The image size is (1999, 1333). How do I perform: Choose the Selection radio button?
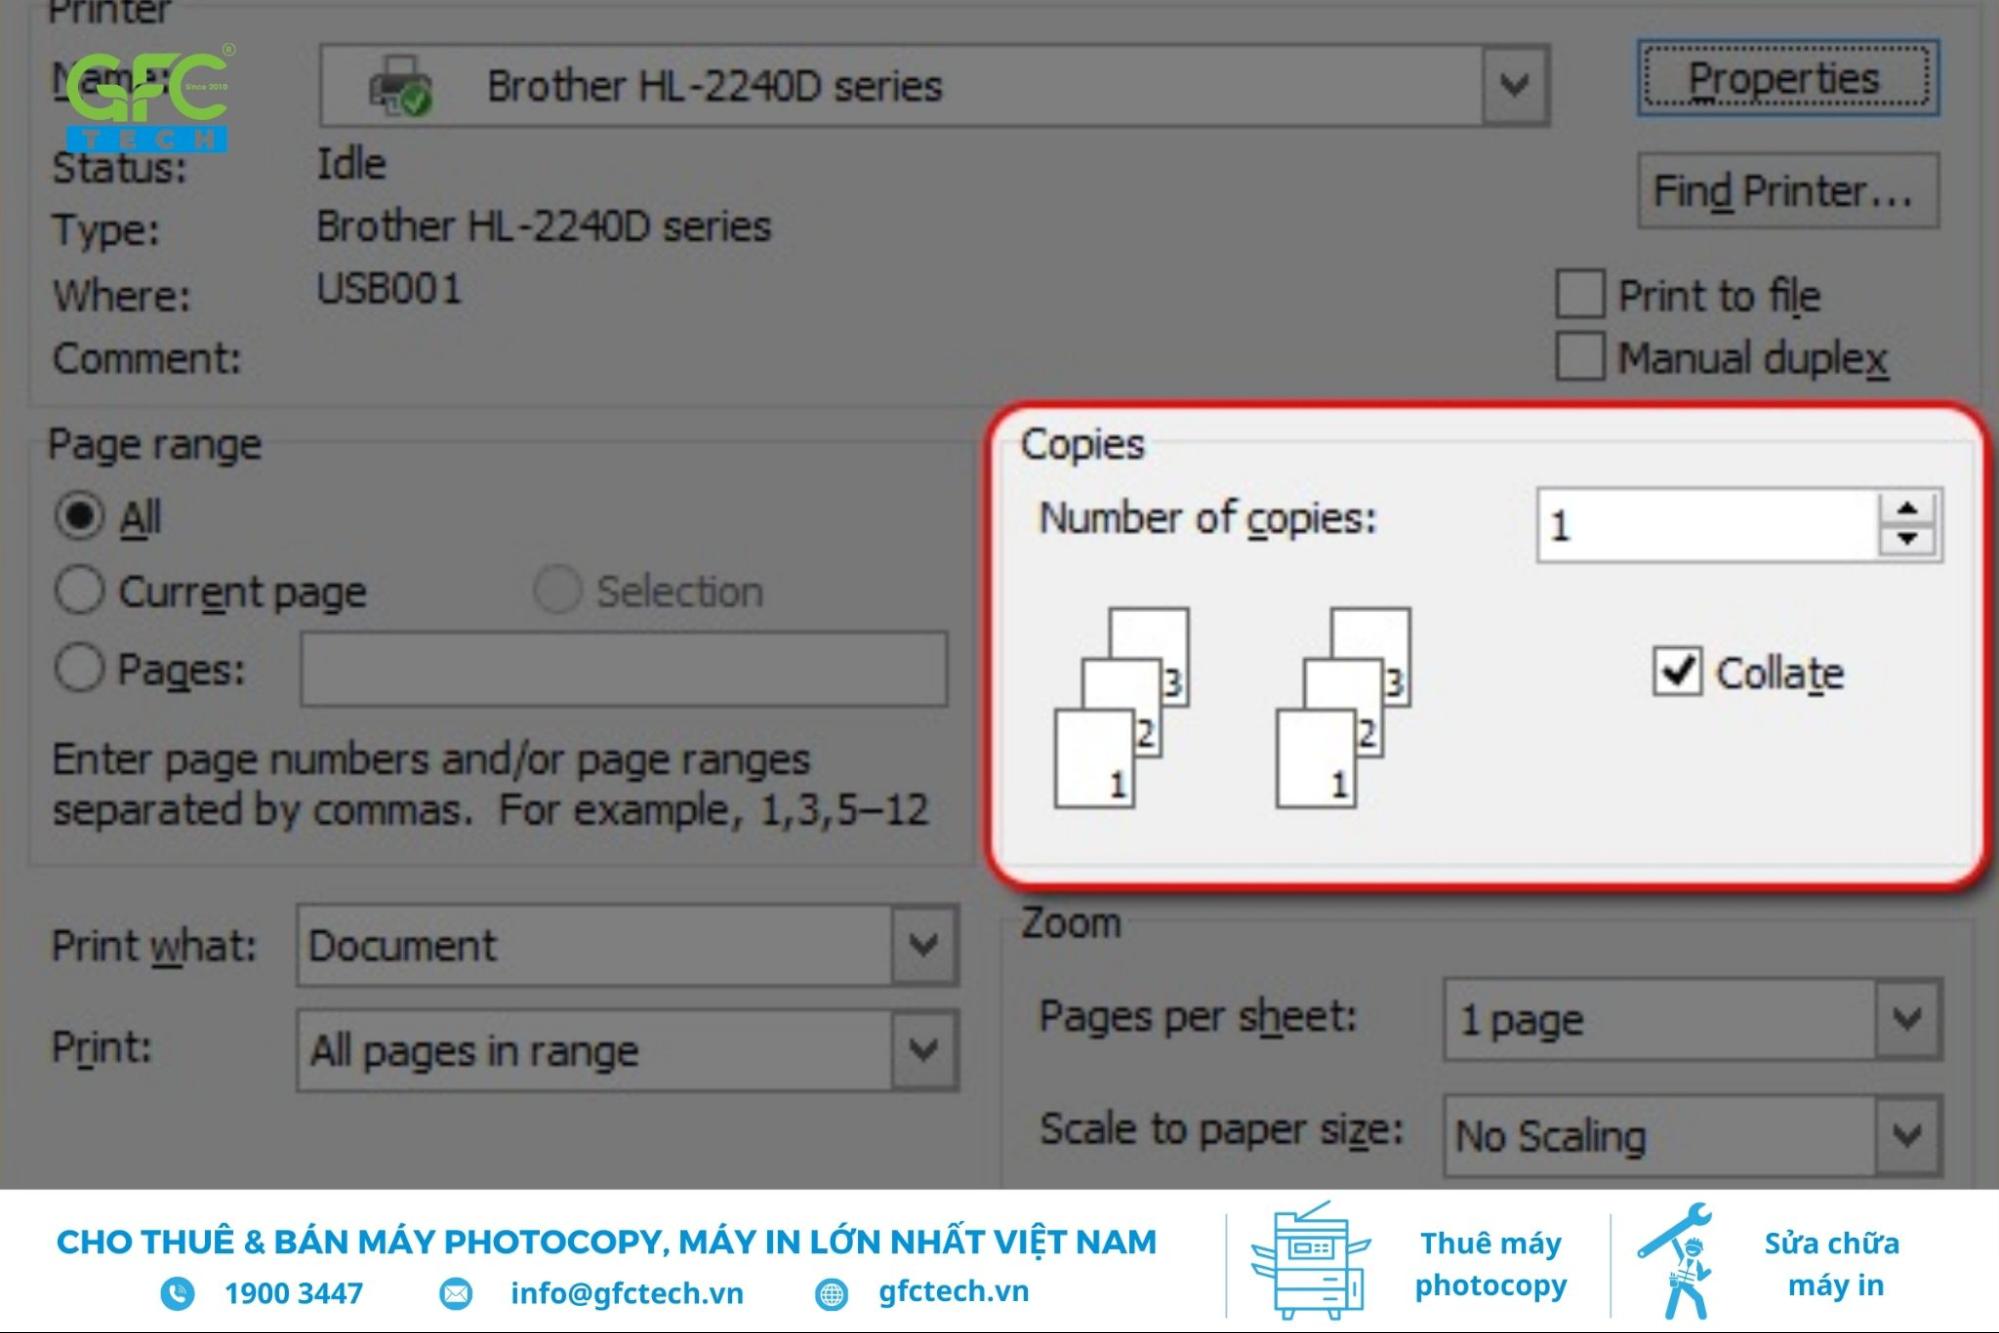click(x=557, y=590)
